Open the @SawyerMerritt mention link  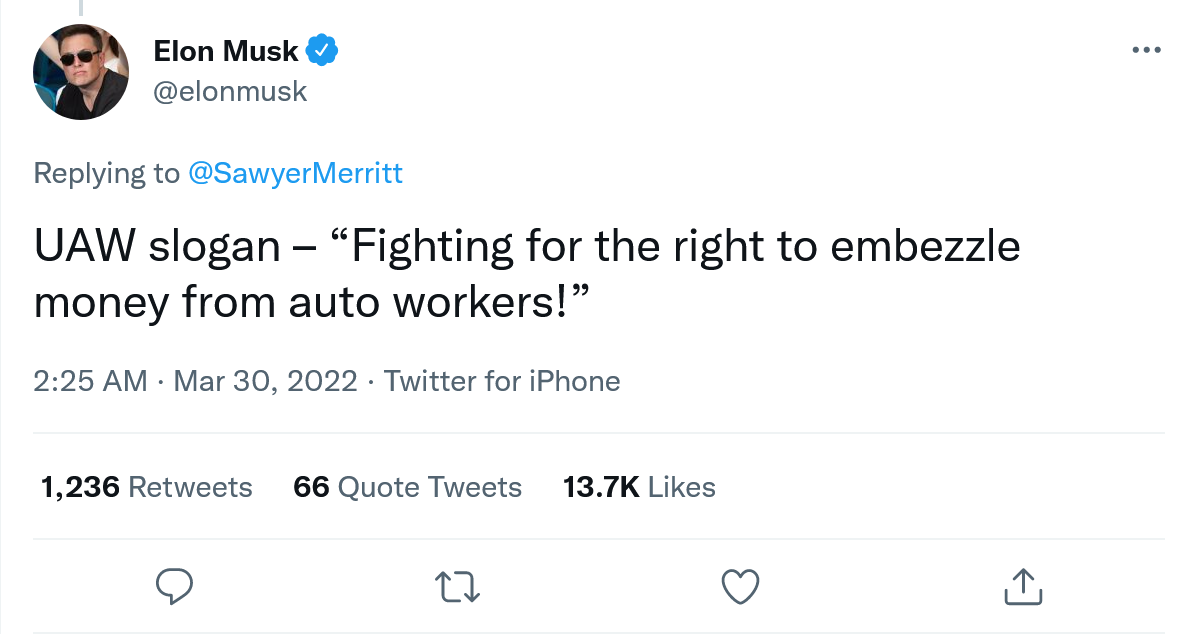tap(295, 173)
